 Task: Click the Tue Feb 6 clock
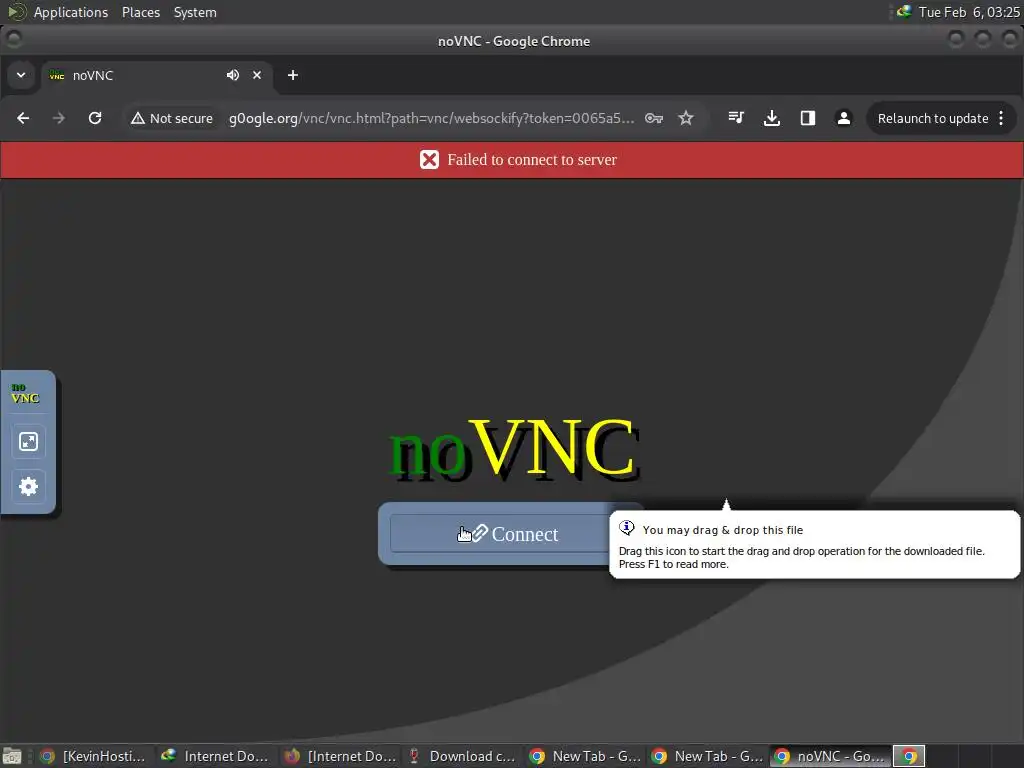(968, 12)
